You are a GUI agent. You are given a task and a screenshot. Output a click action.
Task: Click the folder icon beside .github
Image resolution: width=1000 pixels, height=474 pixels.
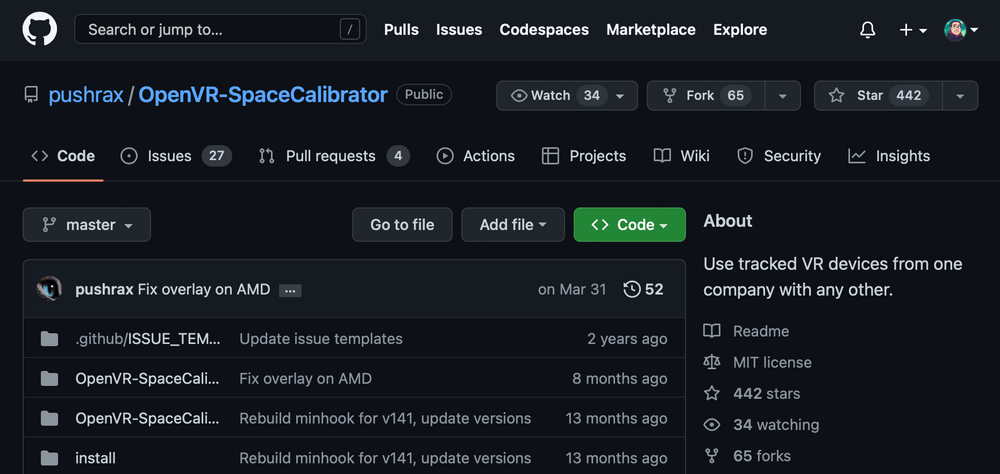[x=49, y=338]
